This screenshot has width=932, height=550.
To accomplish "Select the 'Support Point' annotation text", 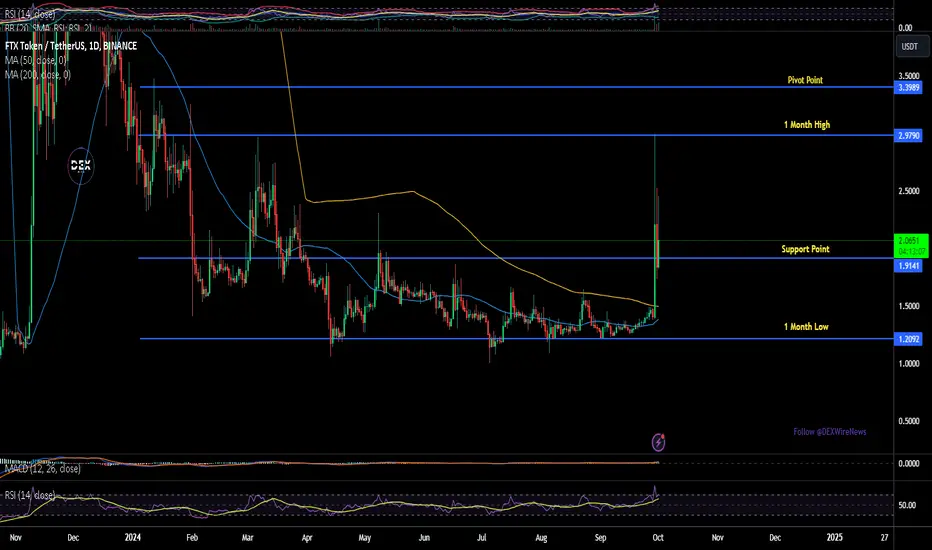I will pyautogui.click(x=805, y=249).
